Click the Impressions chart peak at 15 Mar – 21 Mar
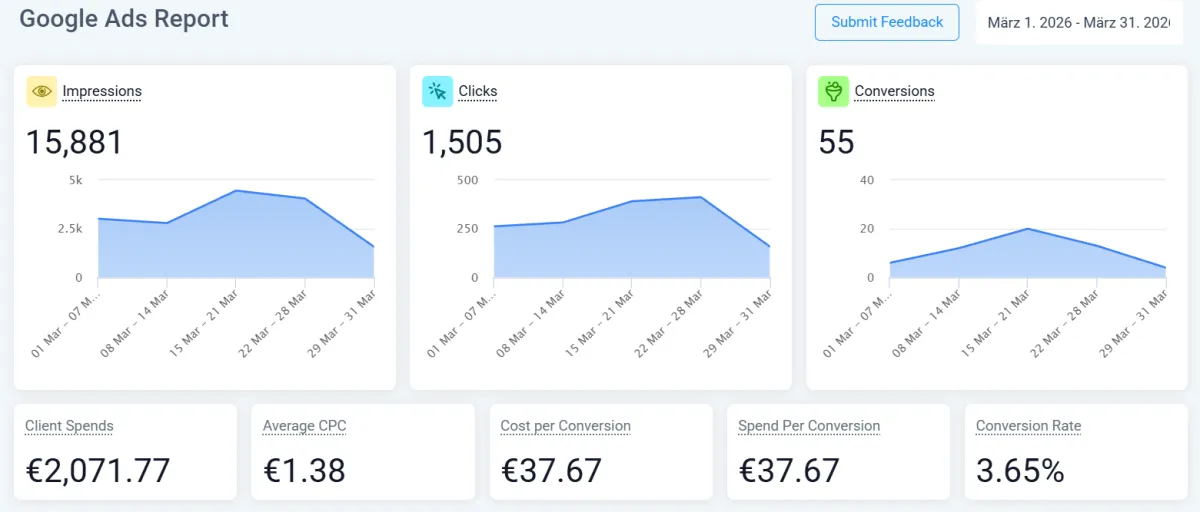The height and width of the screenshot is (512, 1200). click(236, 190)
